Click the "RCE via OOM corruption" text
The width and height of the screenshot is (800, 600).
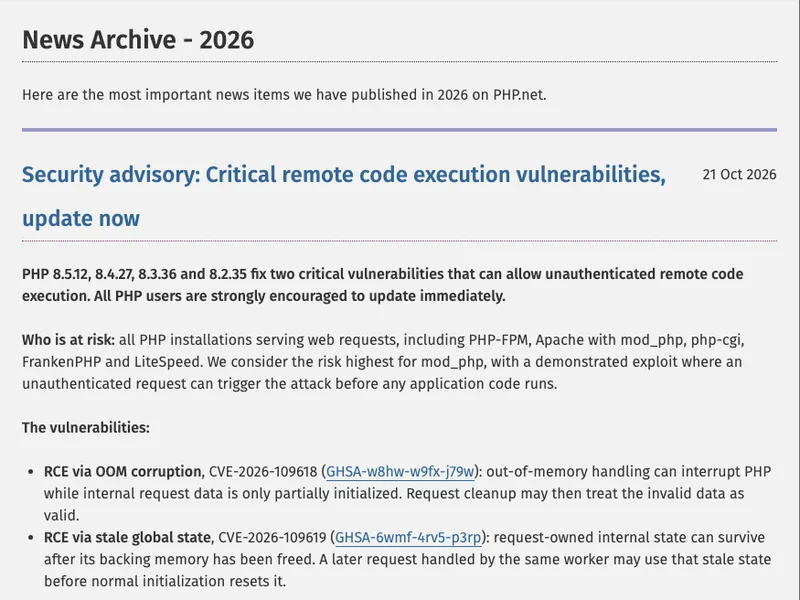click(122, 471)
